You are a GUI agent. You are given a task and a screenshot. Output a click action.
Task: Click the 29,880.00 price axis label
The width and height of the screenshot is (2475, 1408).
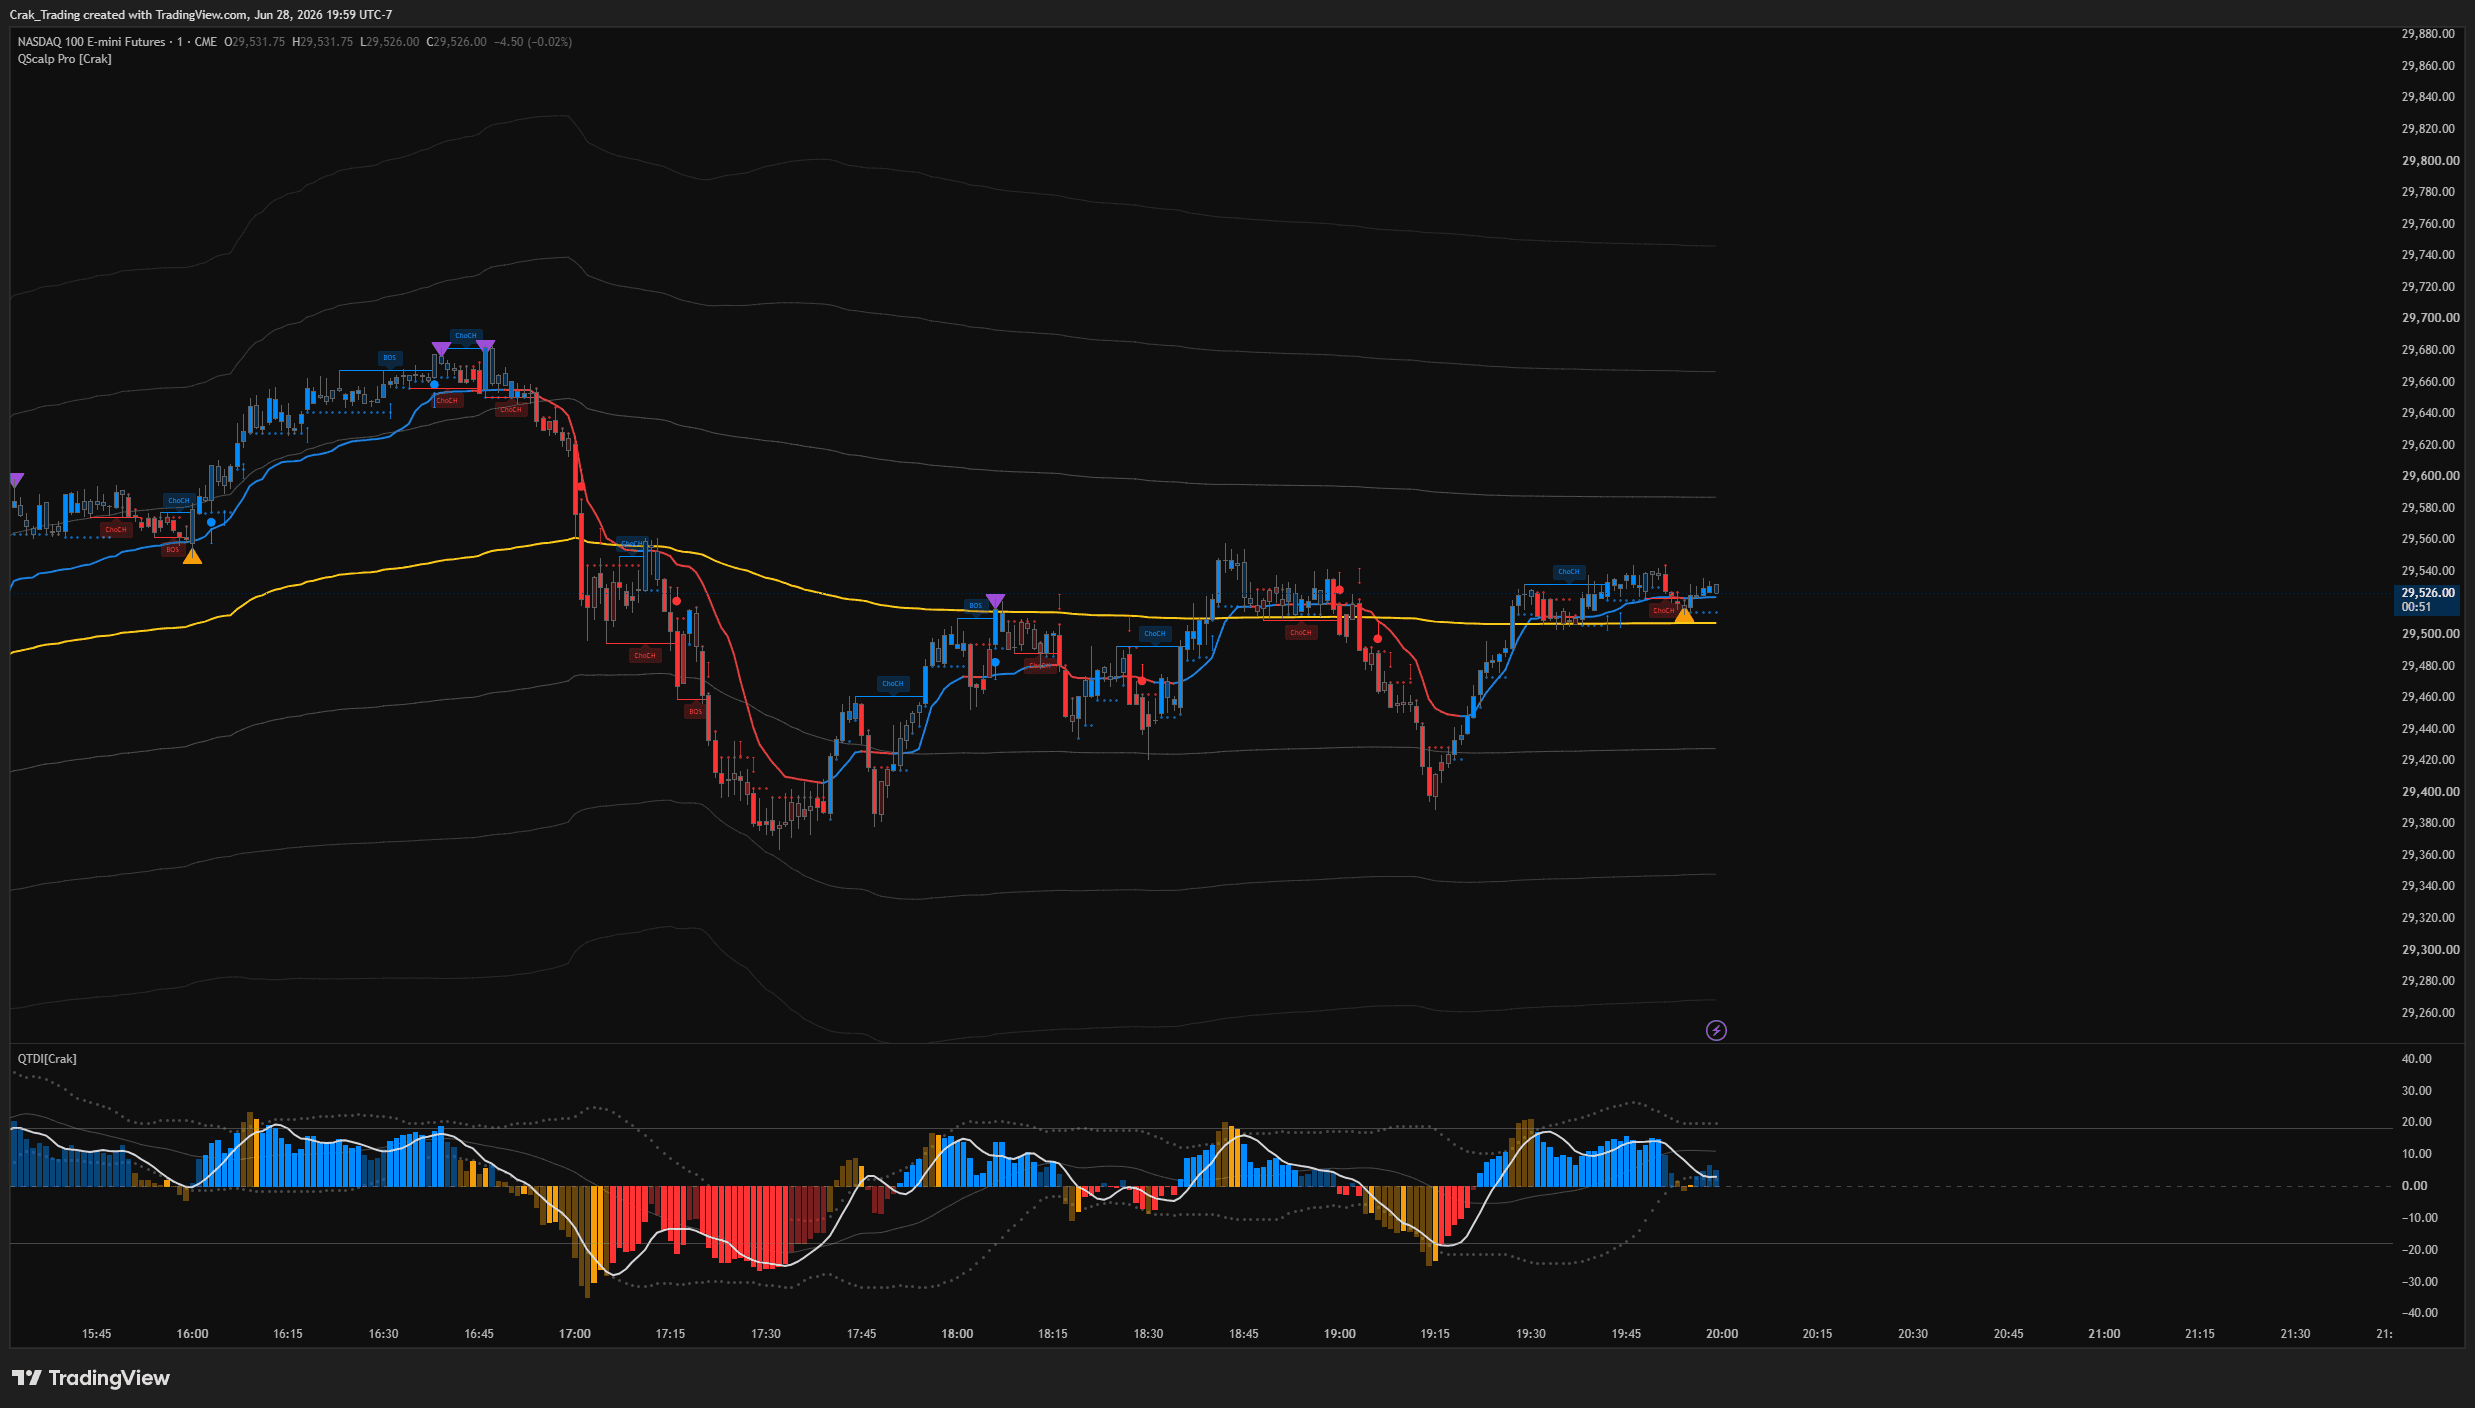pos(2428,34)
